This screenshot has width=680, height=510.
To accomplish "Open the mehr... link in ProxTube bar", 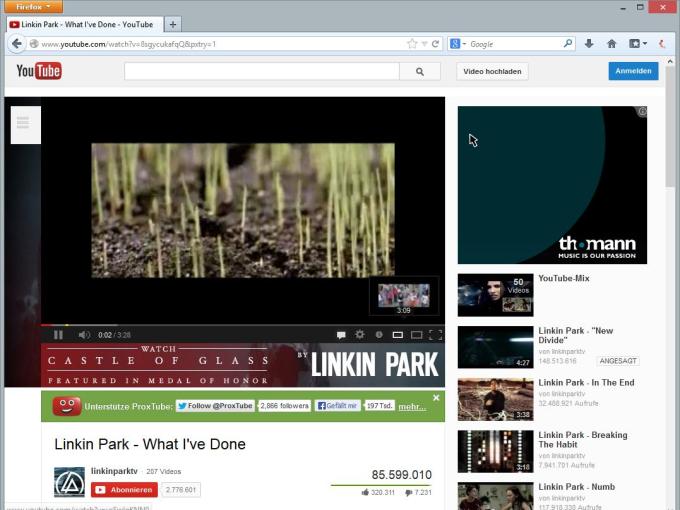I will pyautogui.click(x=412, y=406).
